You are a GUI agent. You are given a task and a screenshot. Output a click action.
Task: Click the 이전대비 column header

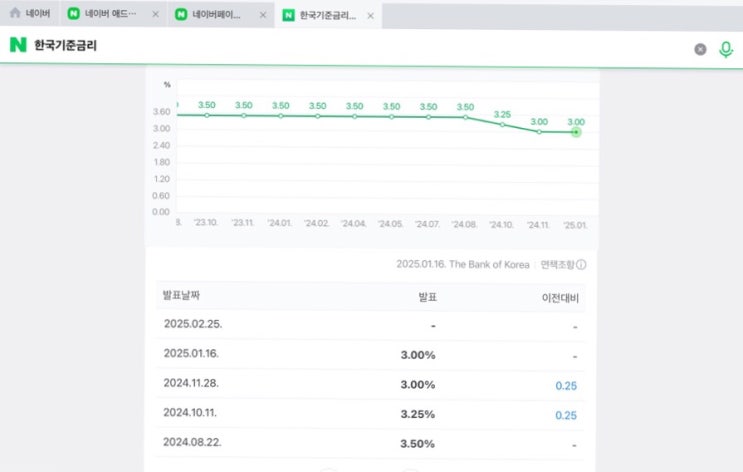coord(560,298)
